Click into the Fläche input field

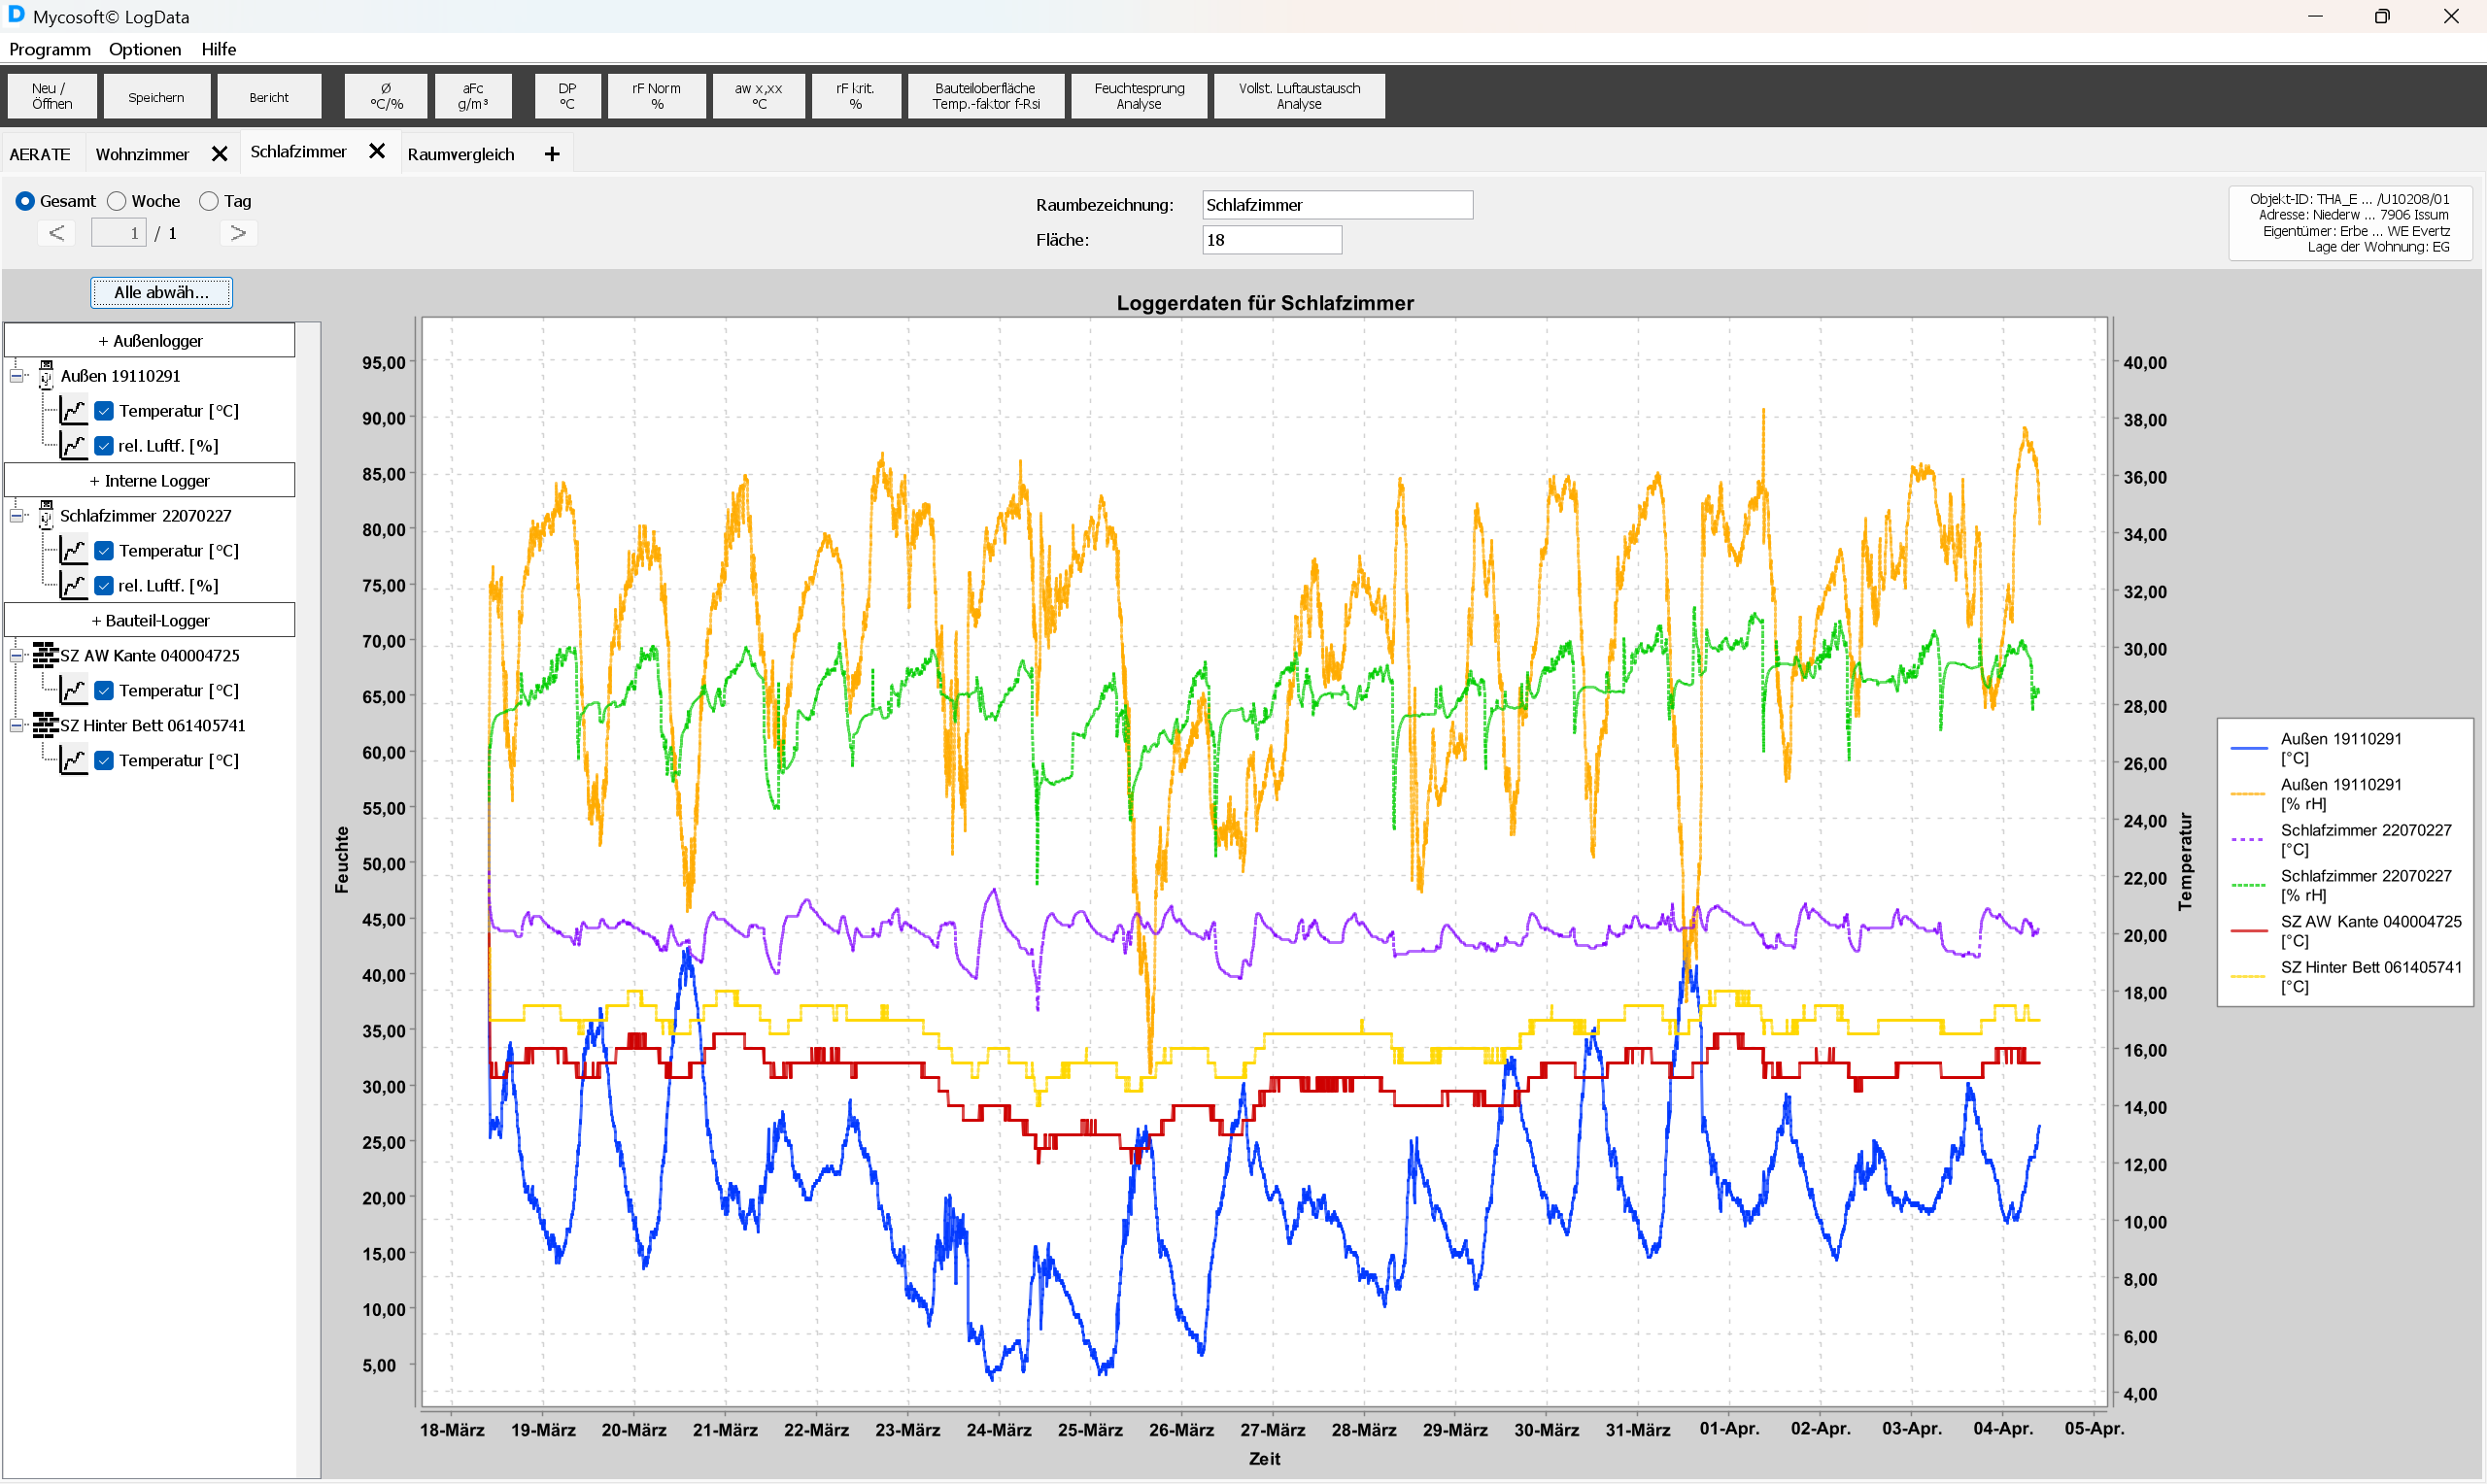click(1271, 240)
